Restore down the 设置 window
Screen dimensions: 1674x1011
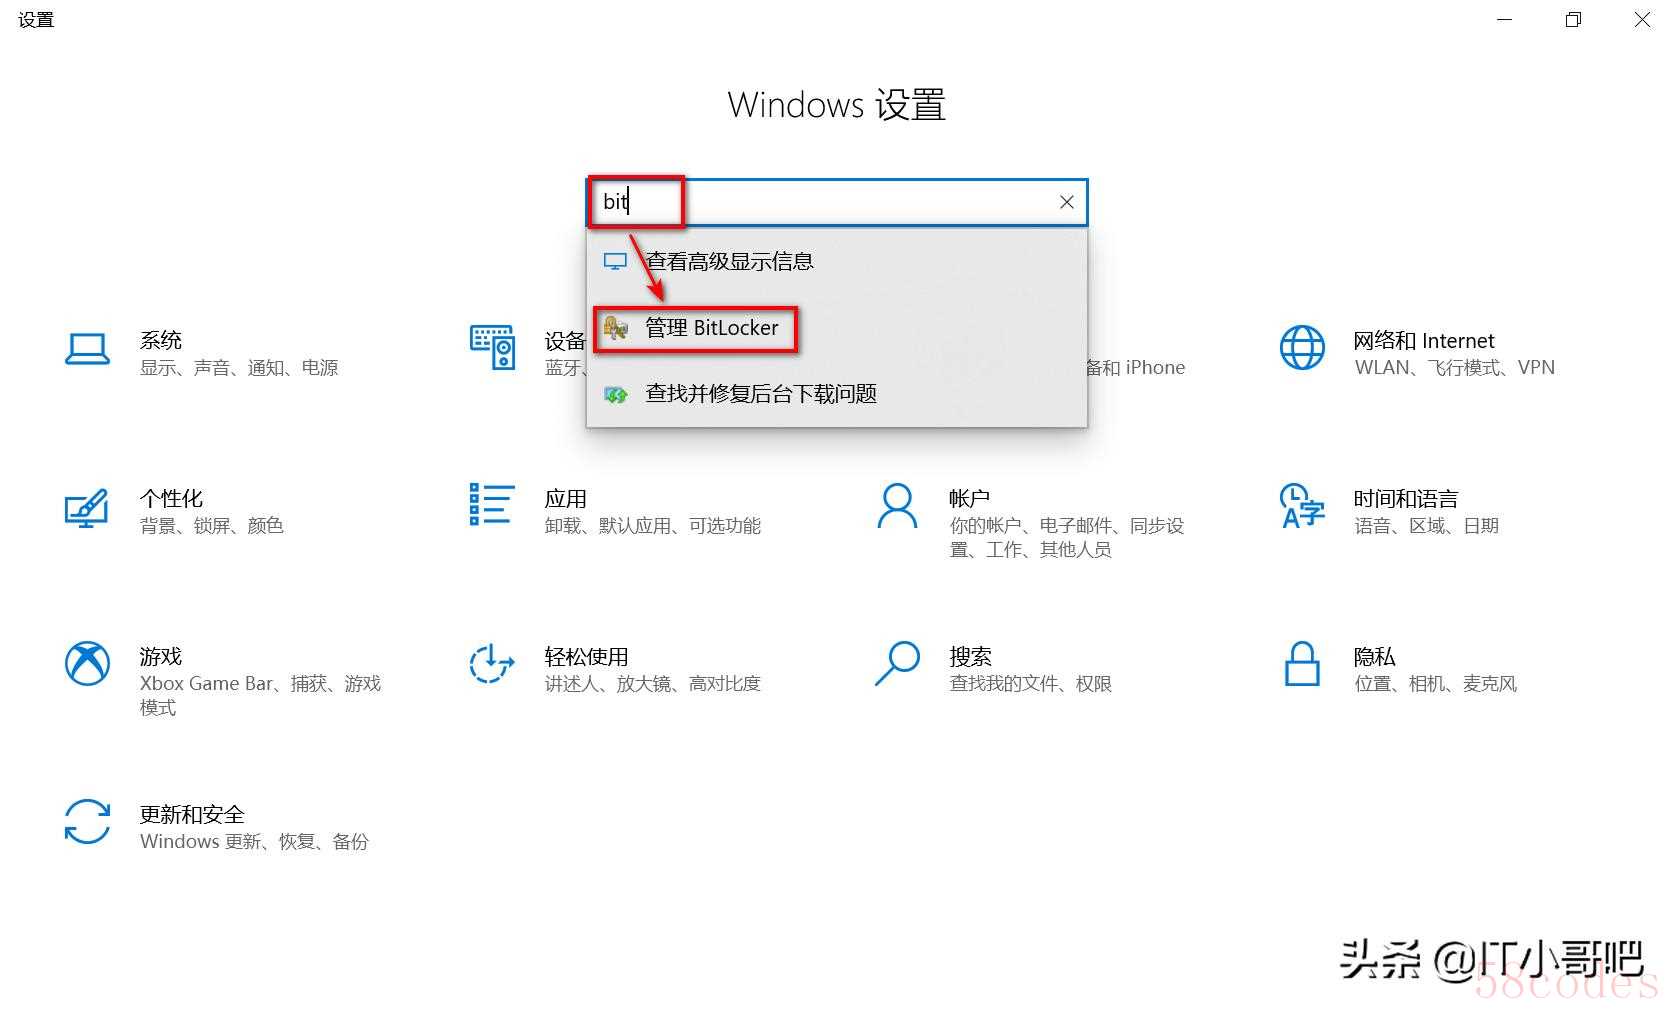[x=1574, y=20]
